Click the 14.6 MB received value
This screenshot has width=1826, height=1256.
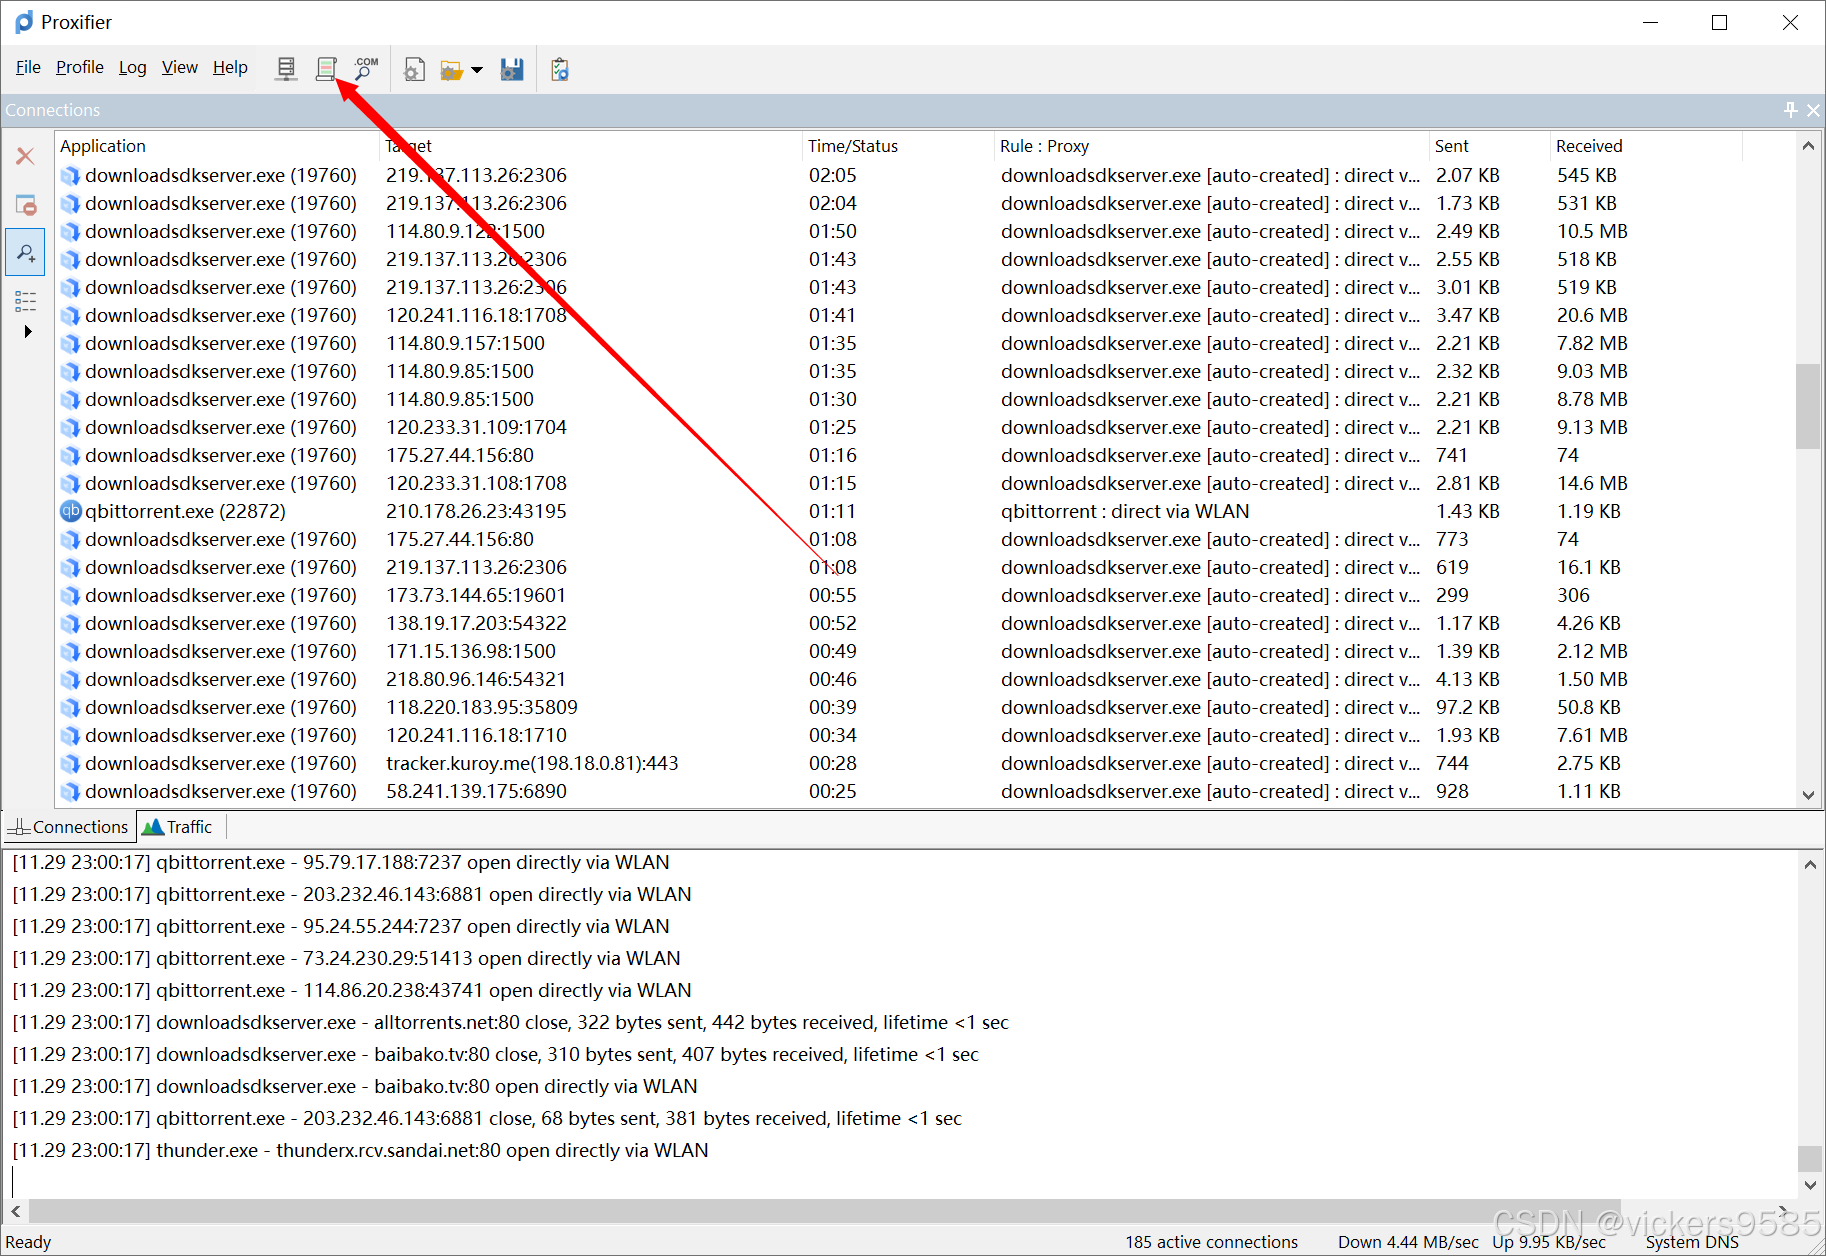[1592, 483]
